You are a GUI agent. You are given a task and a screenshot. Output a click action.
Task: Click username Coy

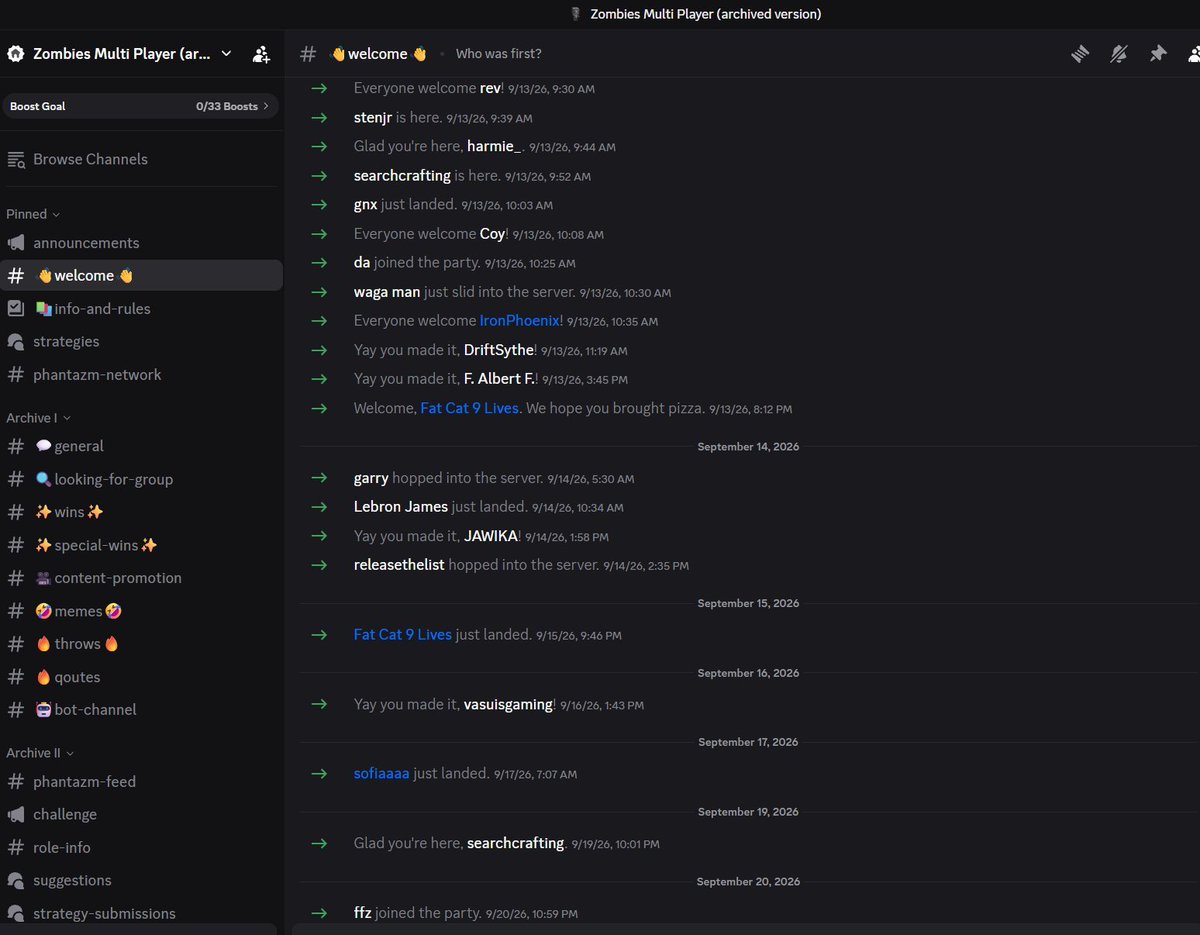pos(492,234)
